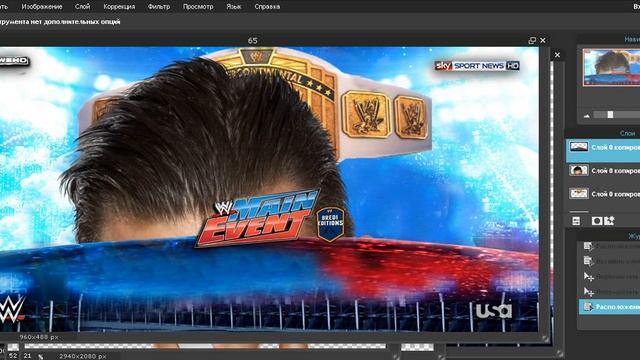
Task: Add a layer mask using the circle icon
Action: click(597, 221)
